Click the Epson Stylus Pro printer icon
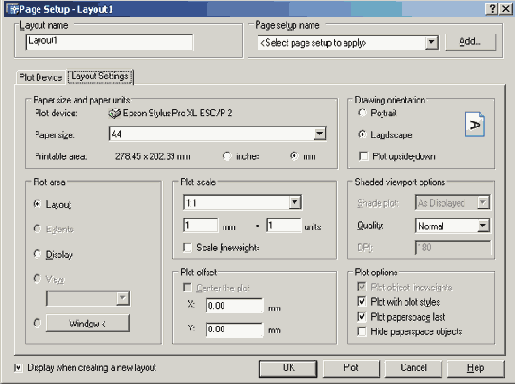This screenshot has height=384, width=515. click(x=114, y=114)
